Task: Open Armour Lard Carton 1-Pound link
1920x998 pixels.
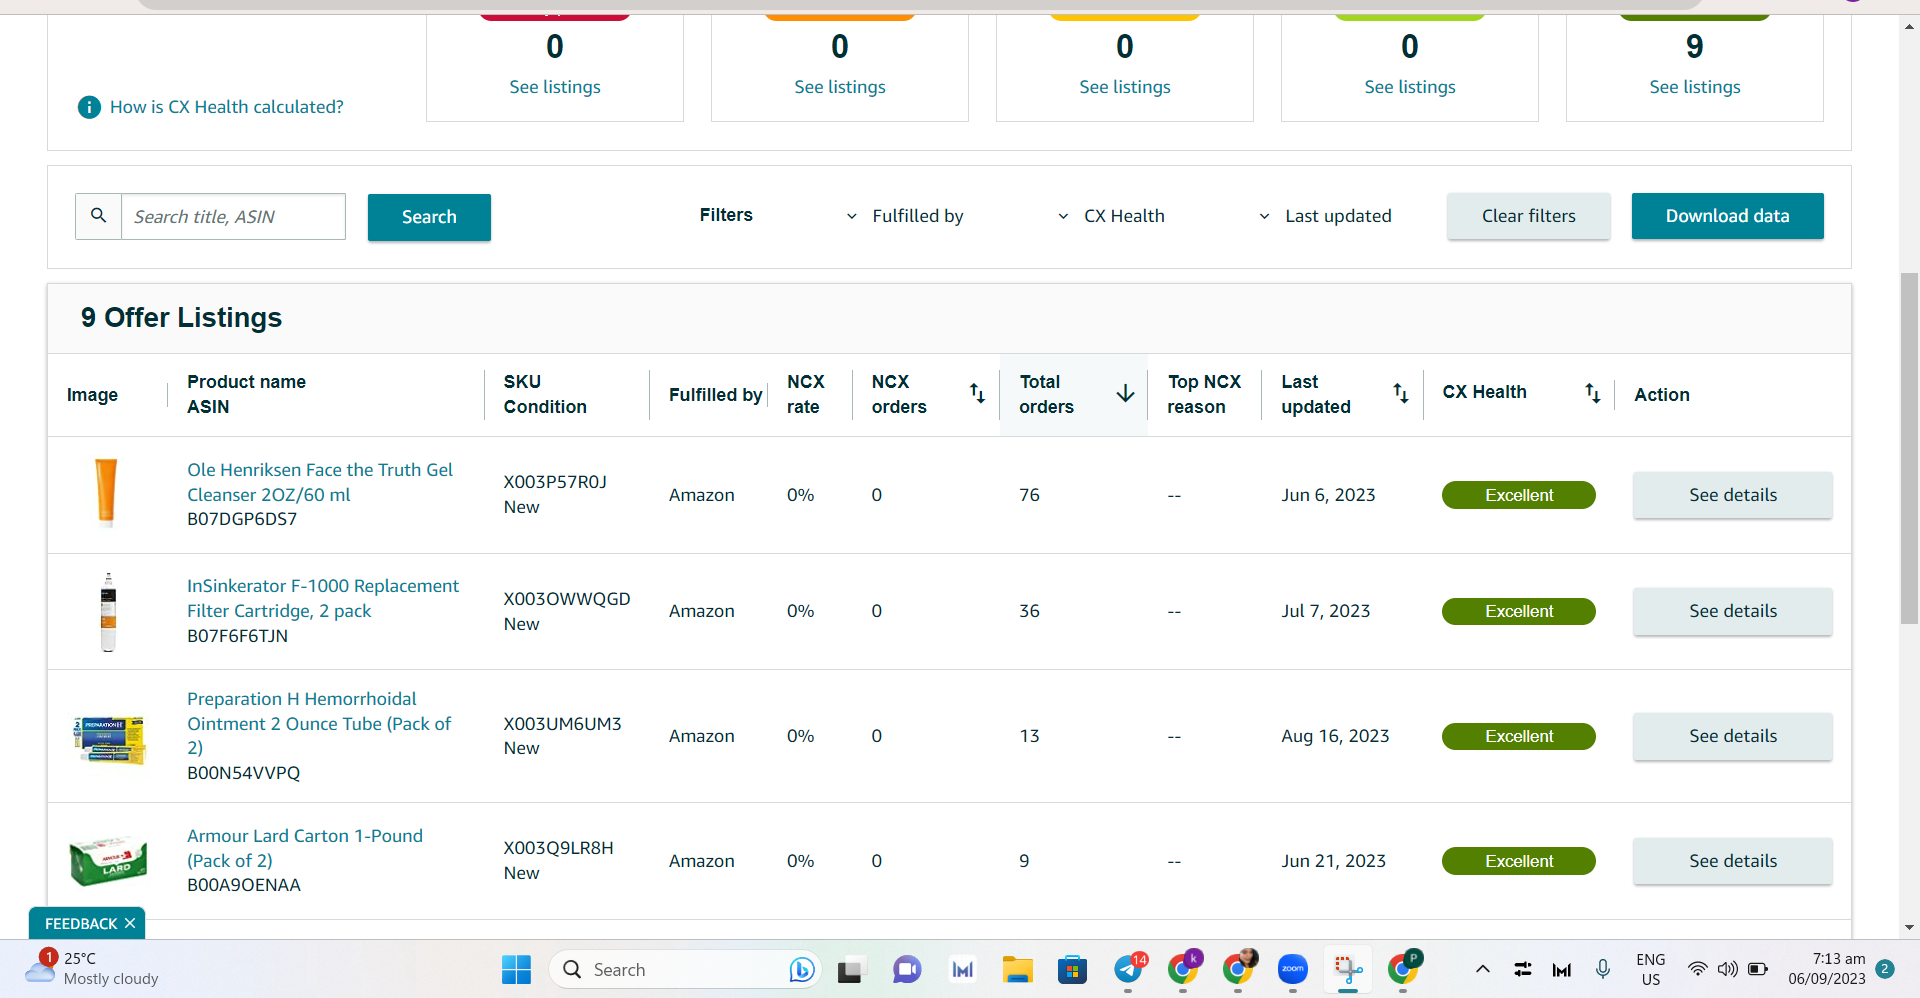Action: coord(305,848)
